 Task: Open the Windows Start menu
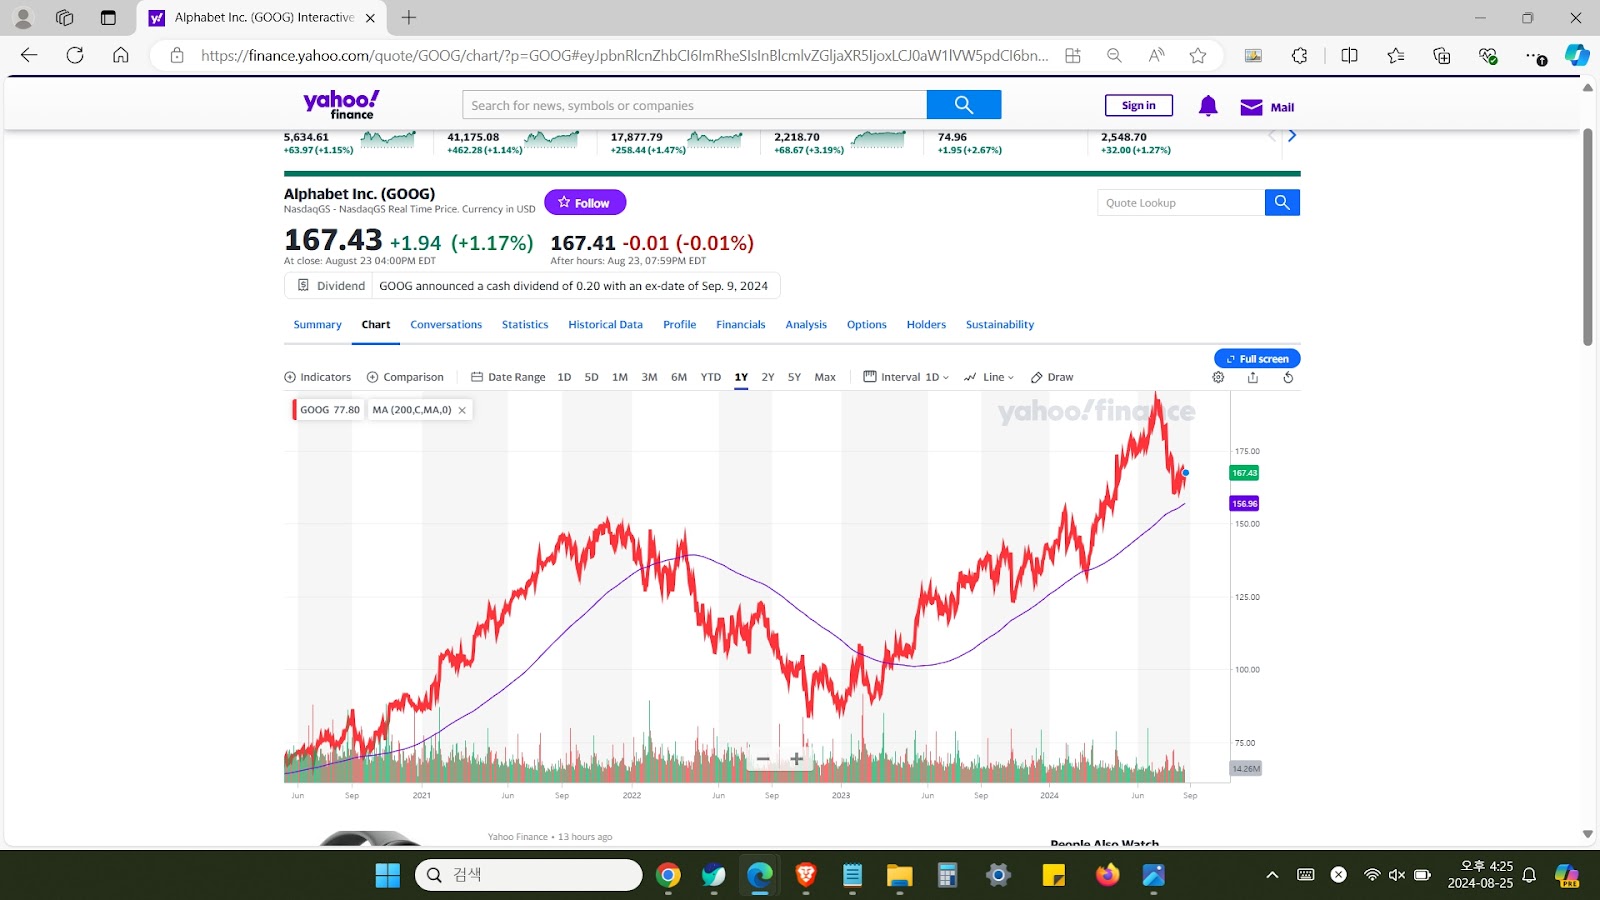388,875
